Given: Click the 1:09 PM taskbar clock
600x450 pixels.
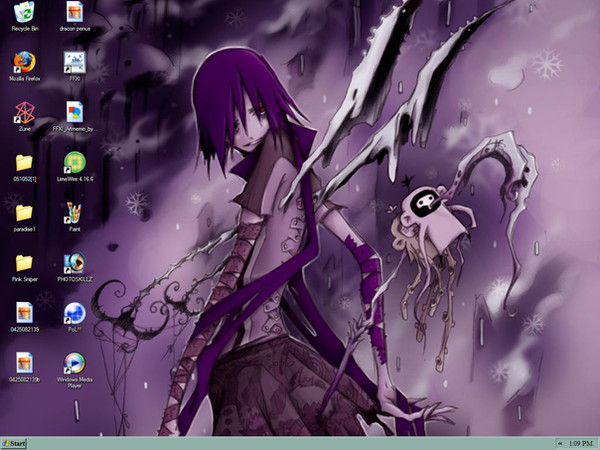Looking at the screenshot, I should pos(580,443).
